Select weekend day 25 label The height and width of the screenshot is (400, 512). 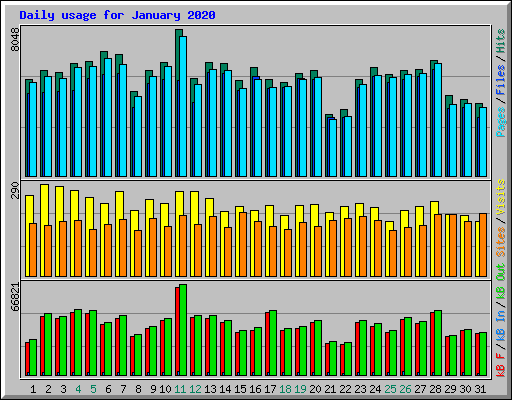point(390,389)
